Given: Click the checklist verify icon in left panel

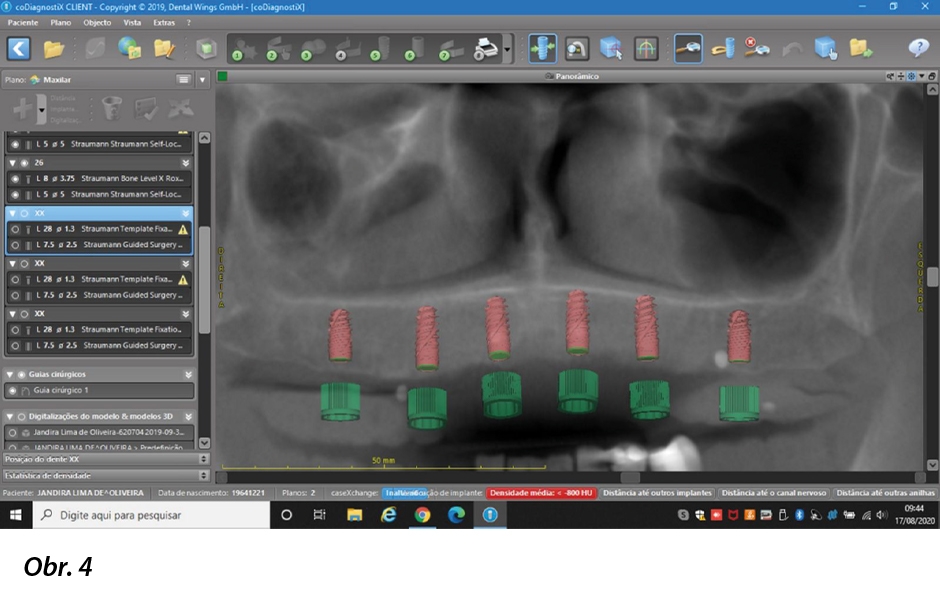Looking at the screenshot, I should click(x=146, y=109).
